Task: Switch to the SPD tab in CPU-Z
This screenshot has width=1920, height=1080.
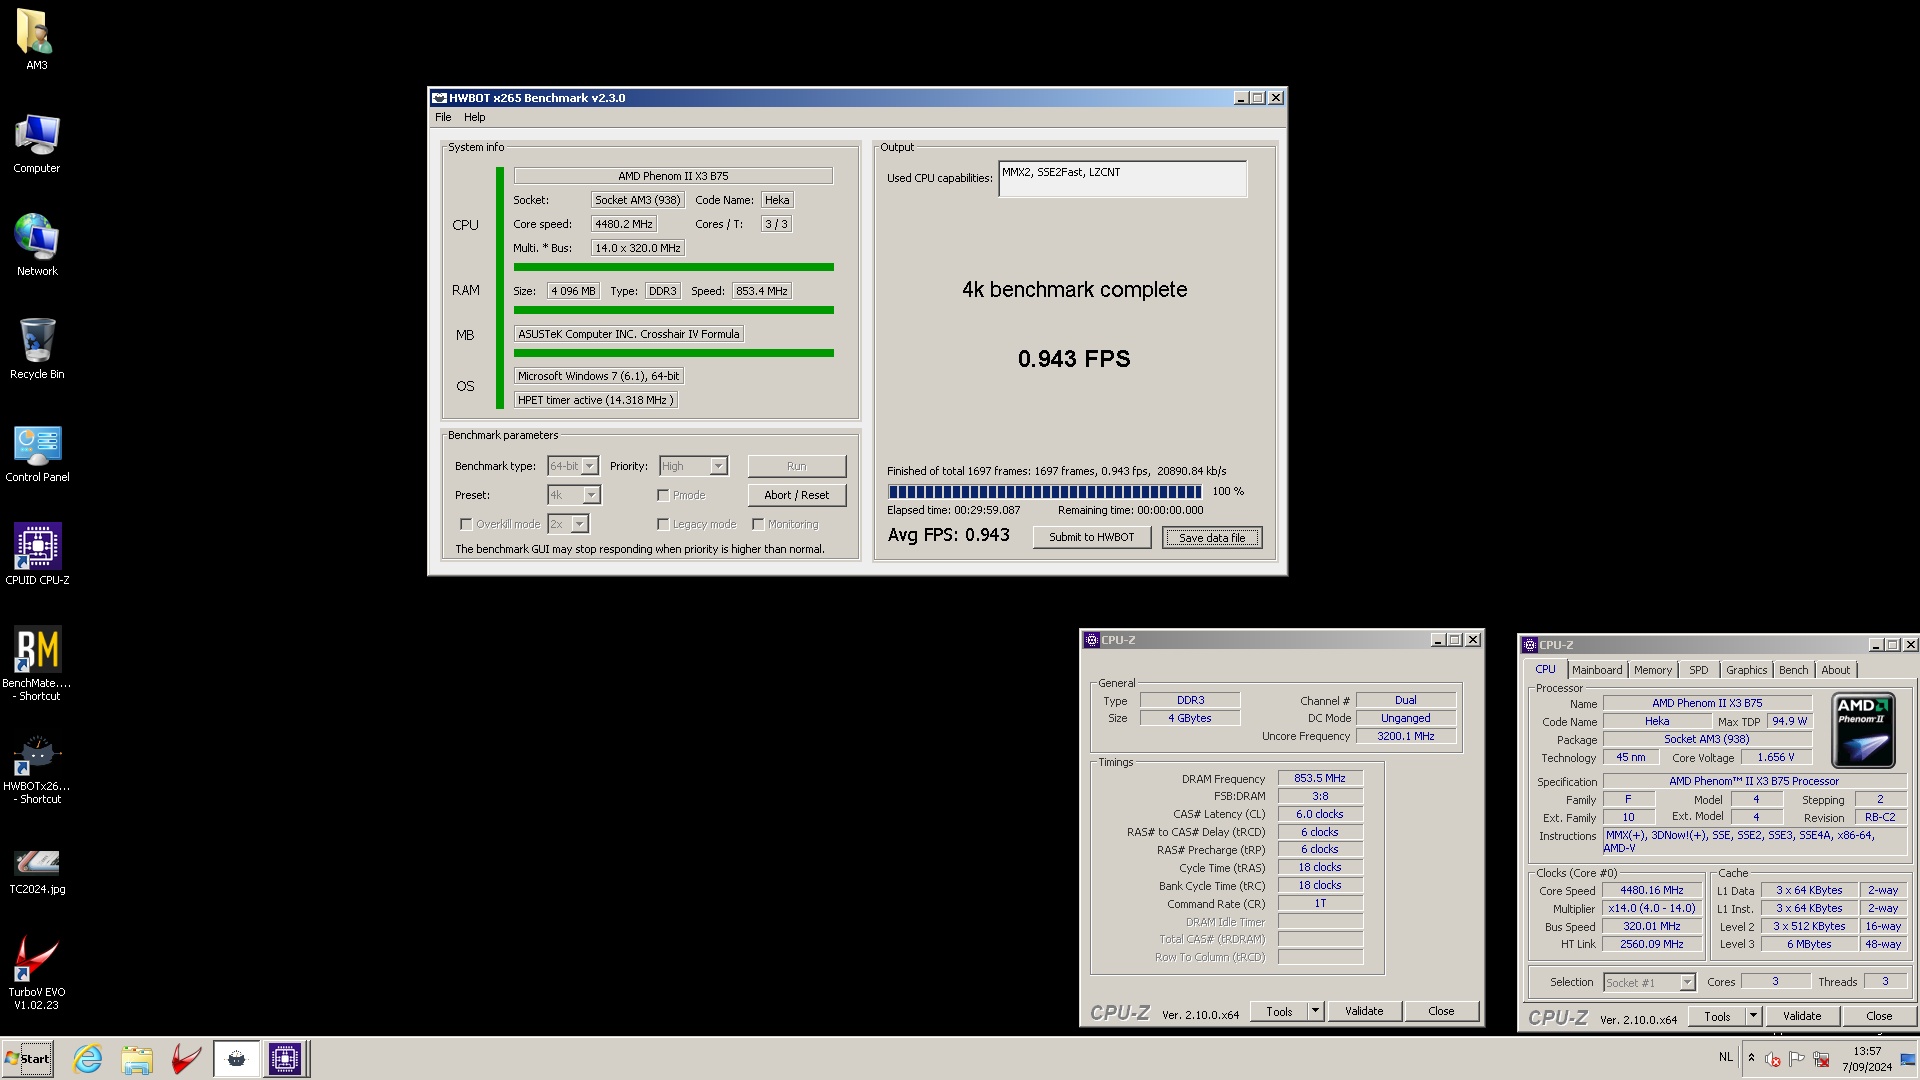Action: coord(1699,670)
